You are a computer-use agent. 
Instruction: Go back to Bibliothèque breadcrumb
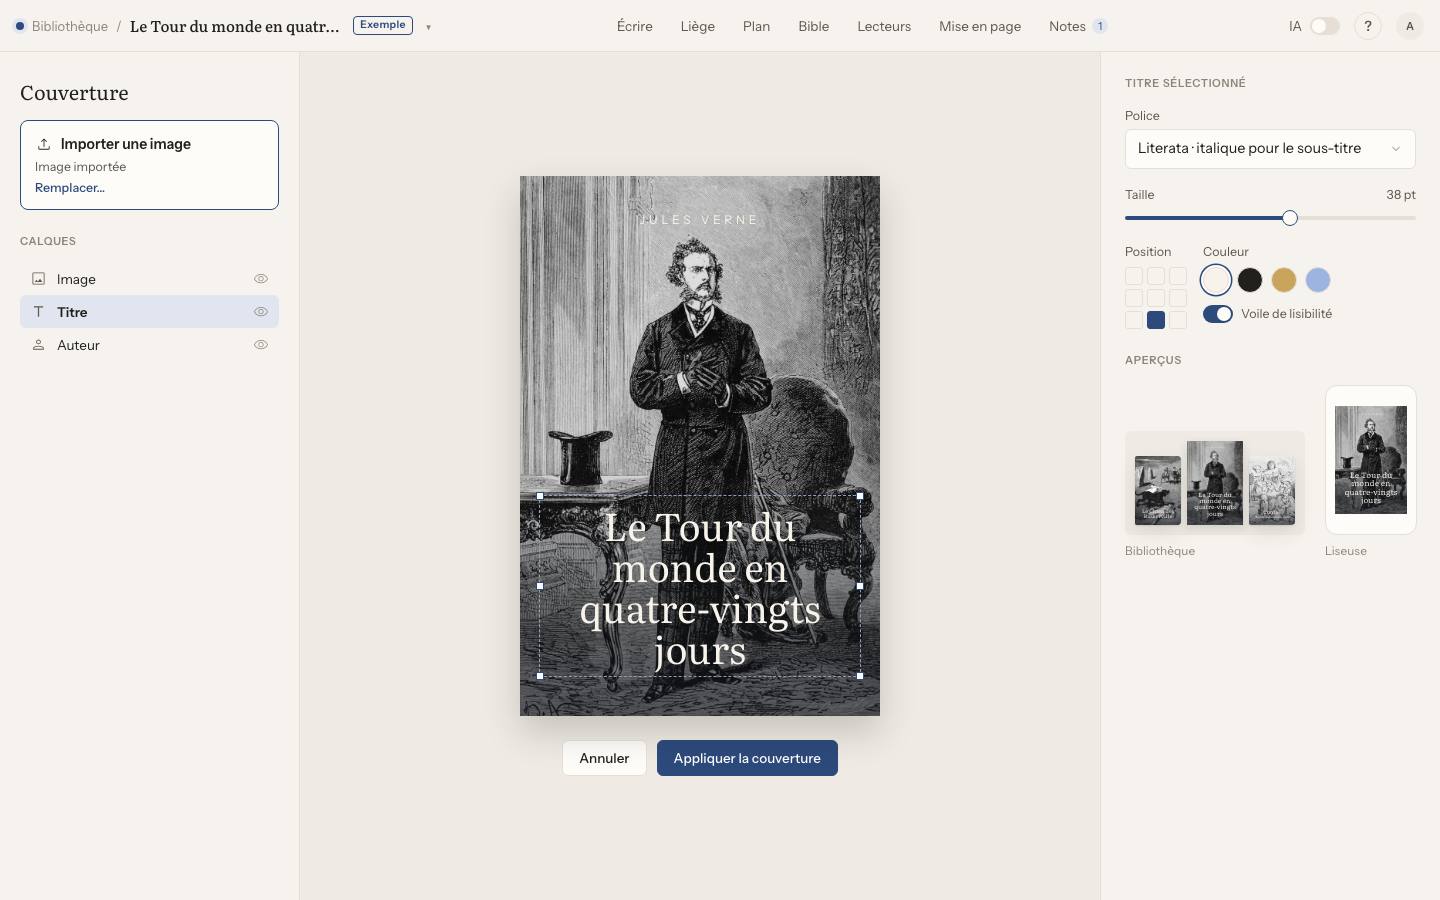tap(70, 26)
